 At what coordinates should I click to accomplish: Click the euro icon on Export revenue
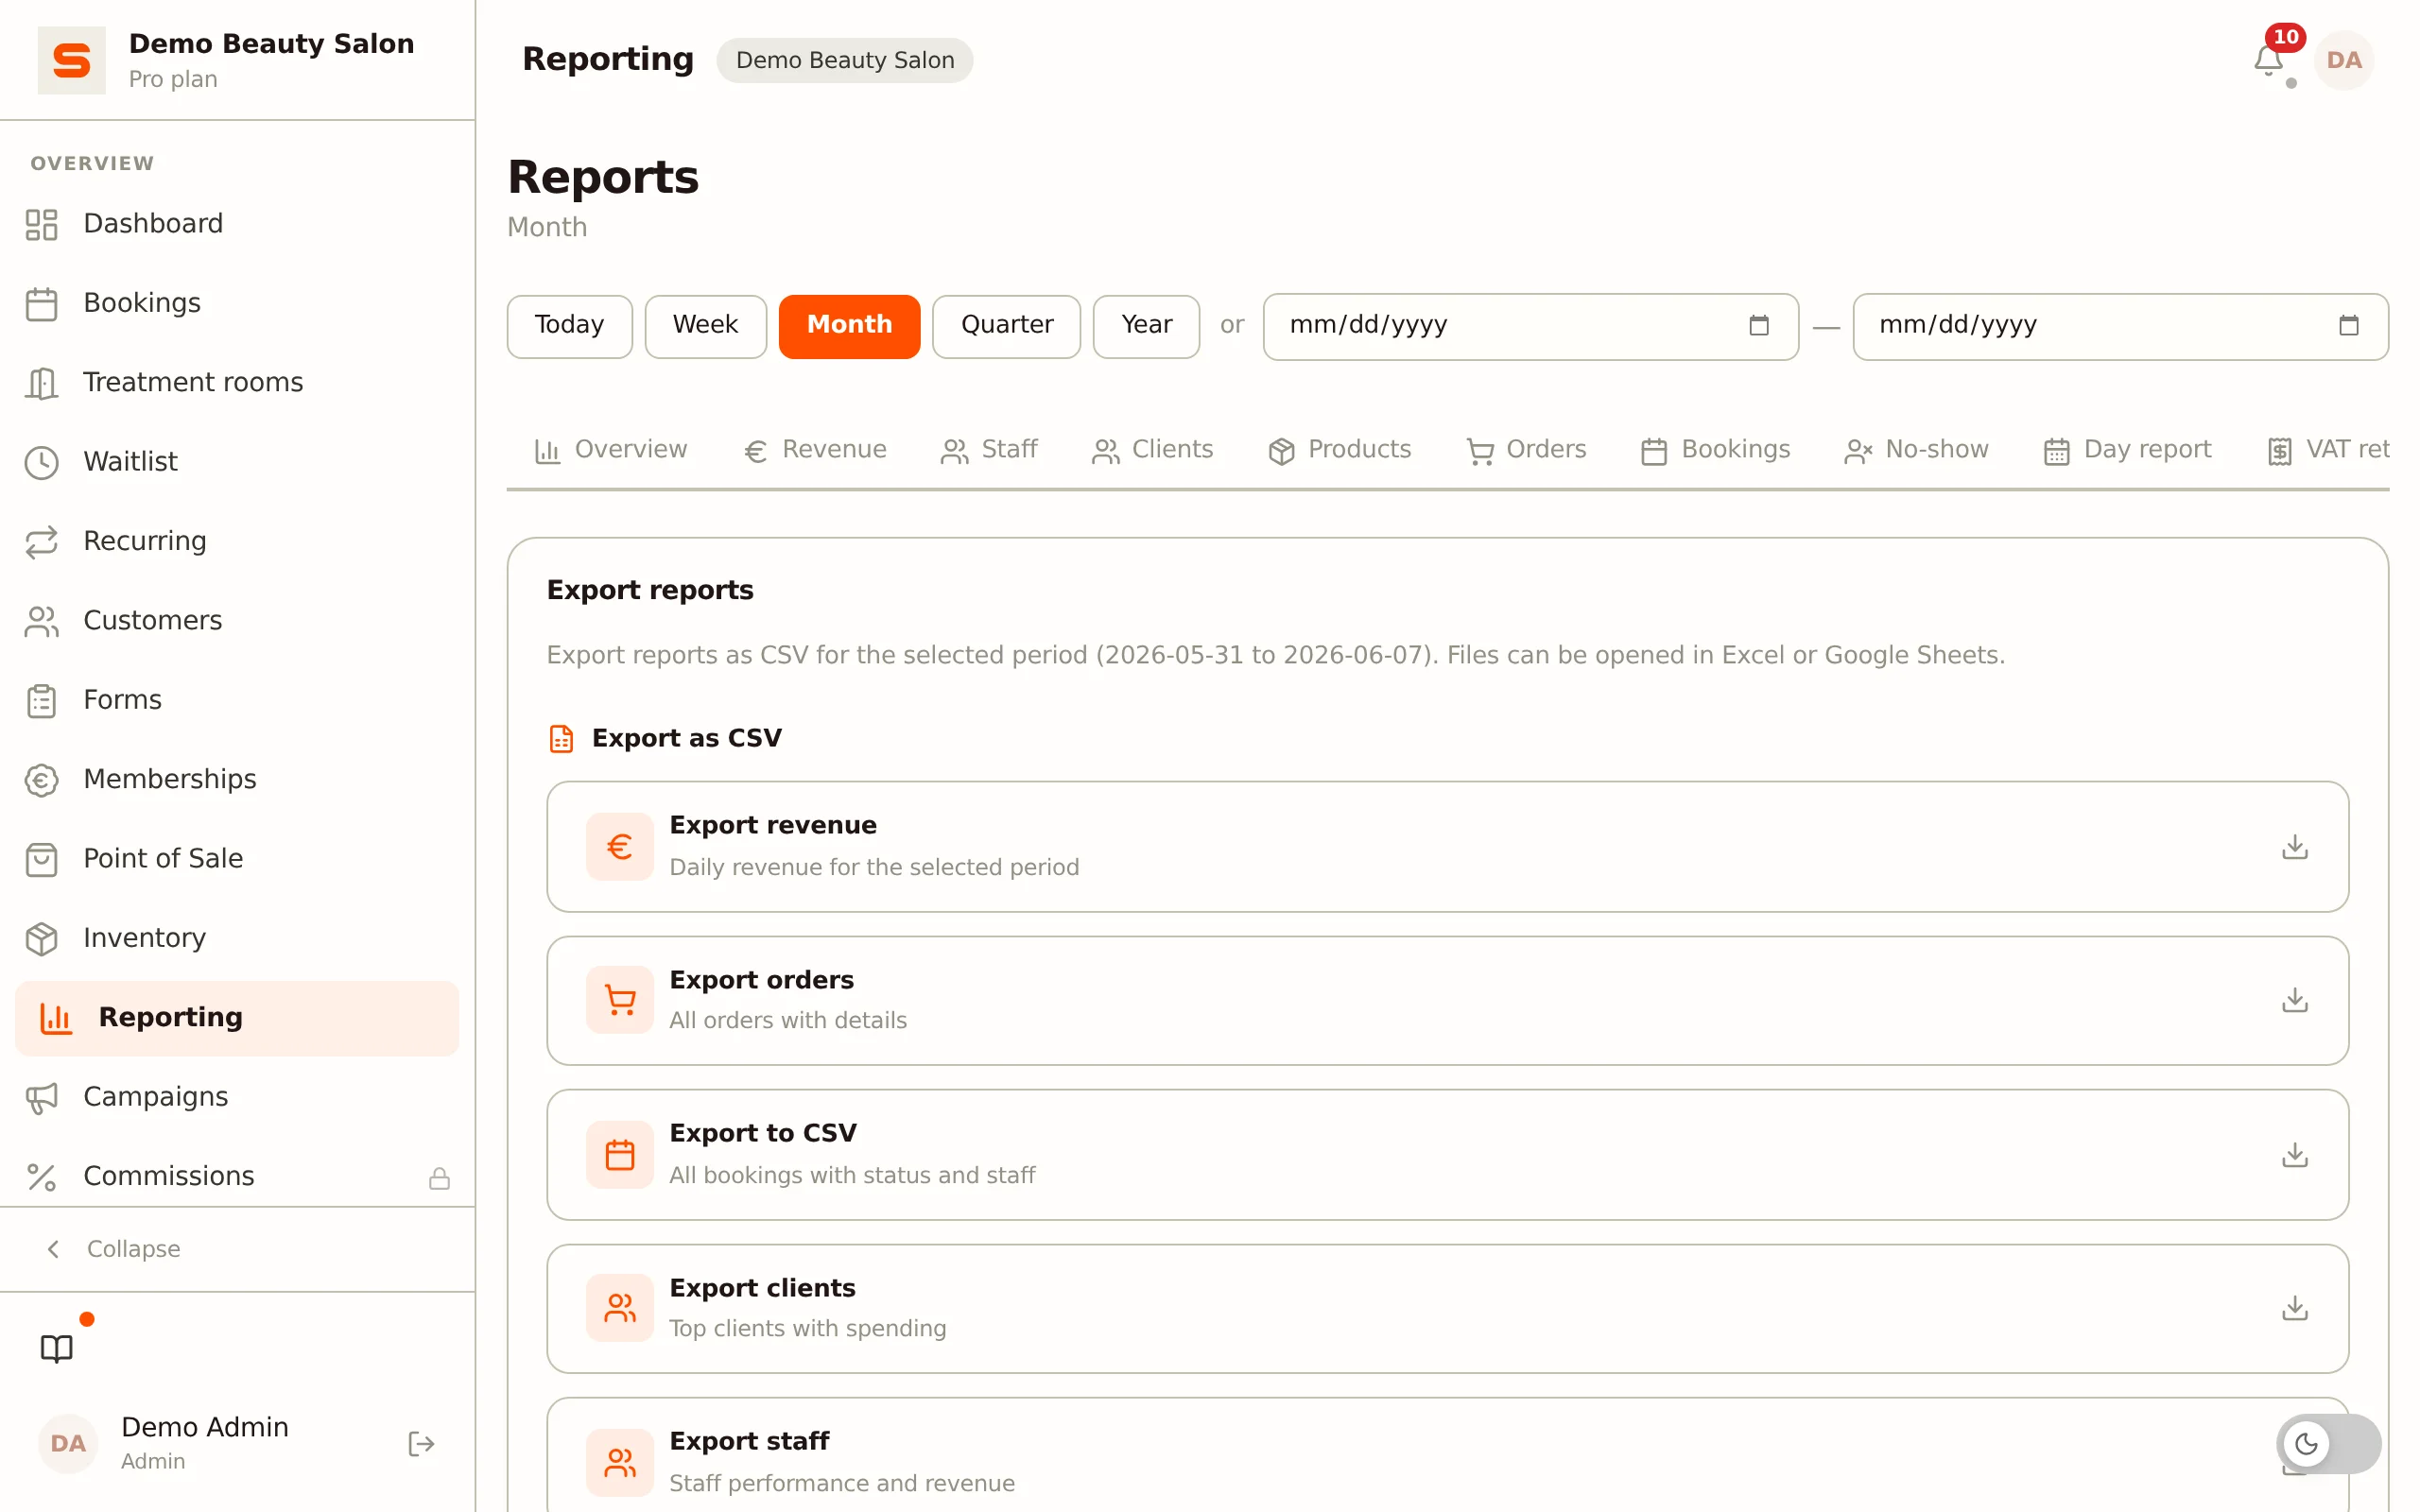[619, 847]
